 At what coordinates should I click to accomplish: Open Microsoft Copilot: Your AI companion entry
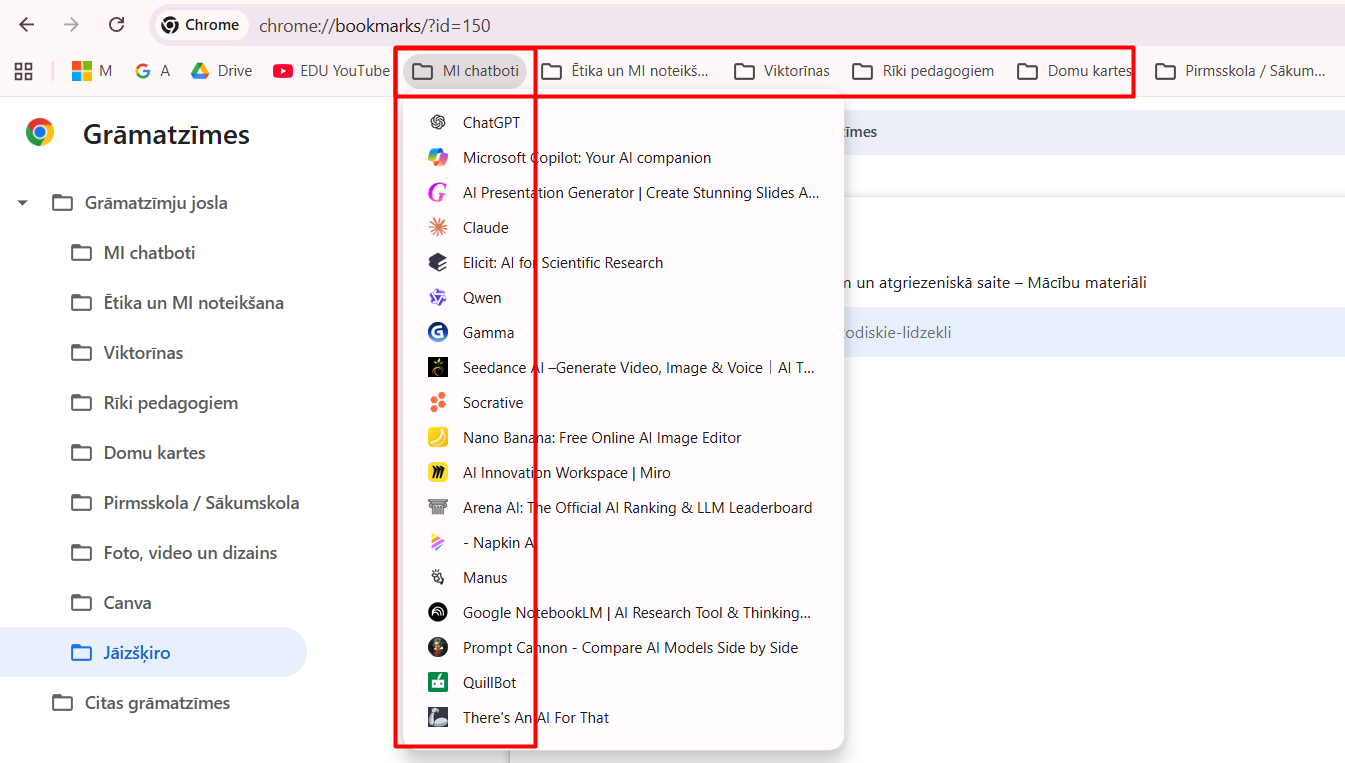click(x=623, y=158)
